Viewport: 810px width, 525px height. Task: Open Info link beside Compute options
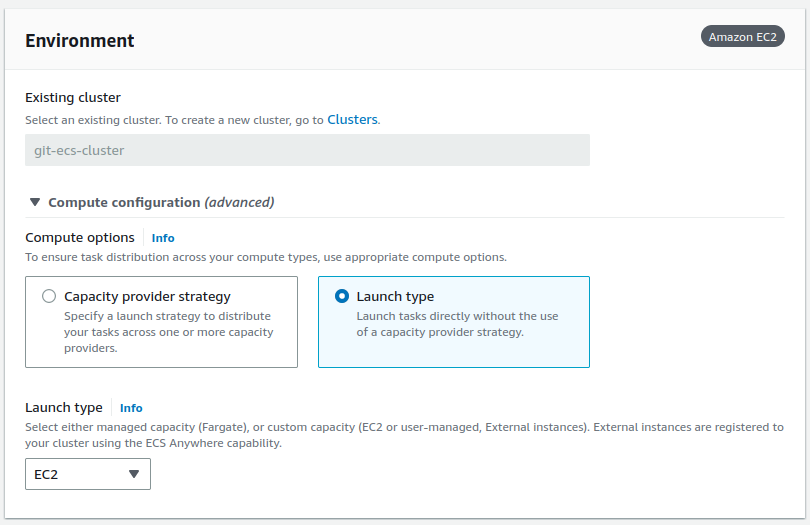point(163,238)
